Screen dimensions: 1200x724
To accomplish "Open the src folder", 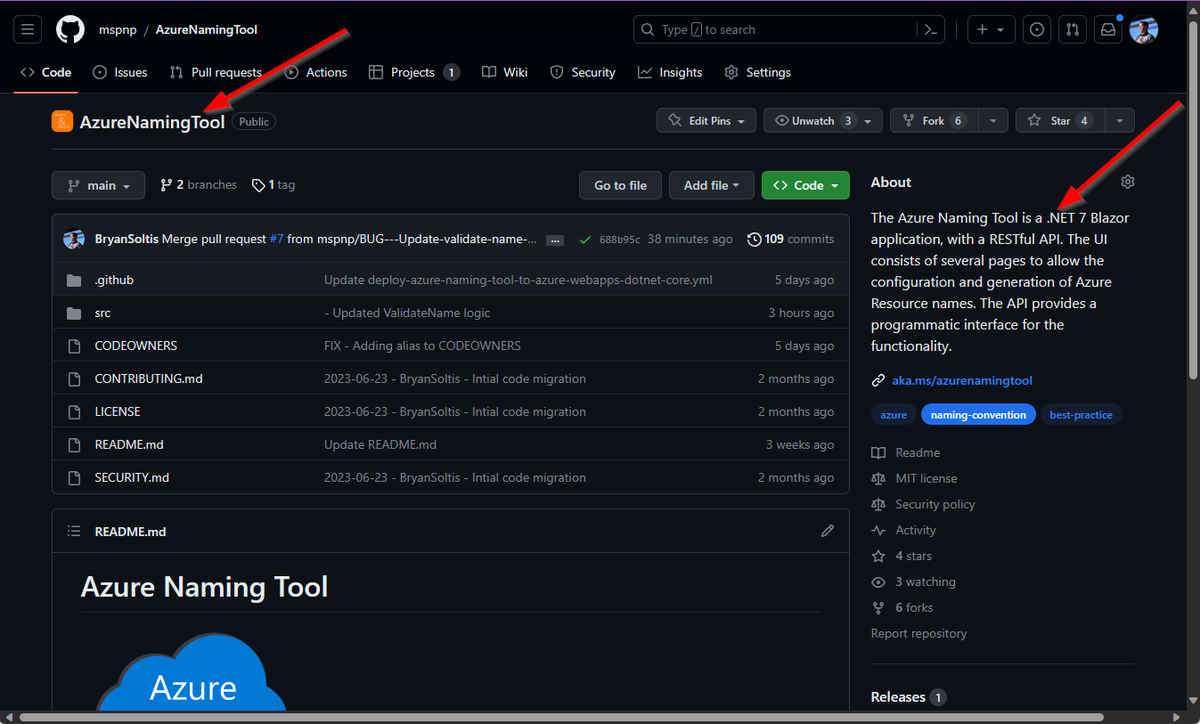I will click(x=103, y=313).
